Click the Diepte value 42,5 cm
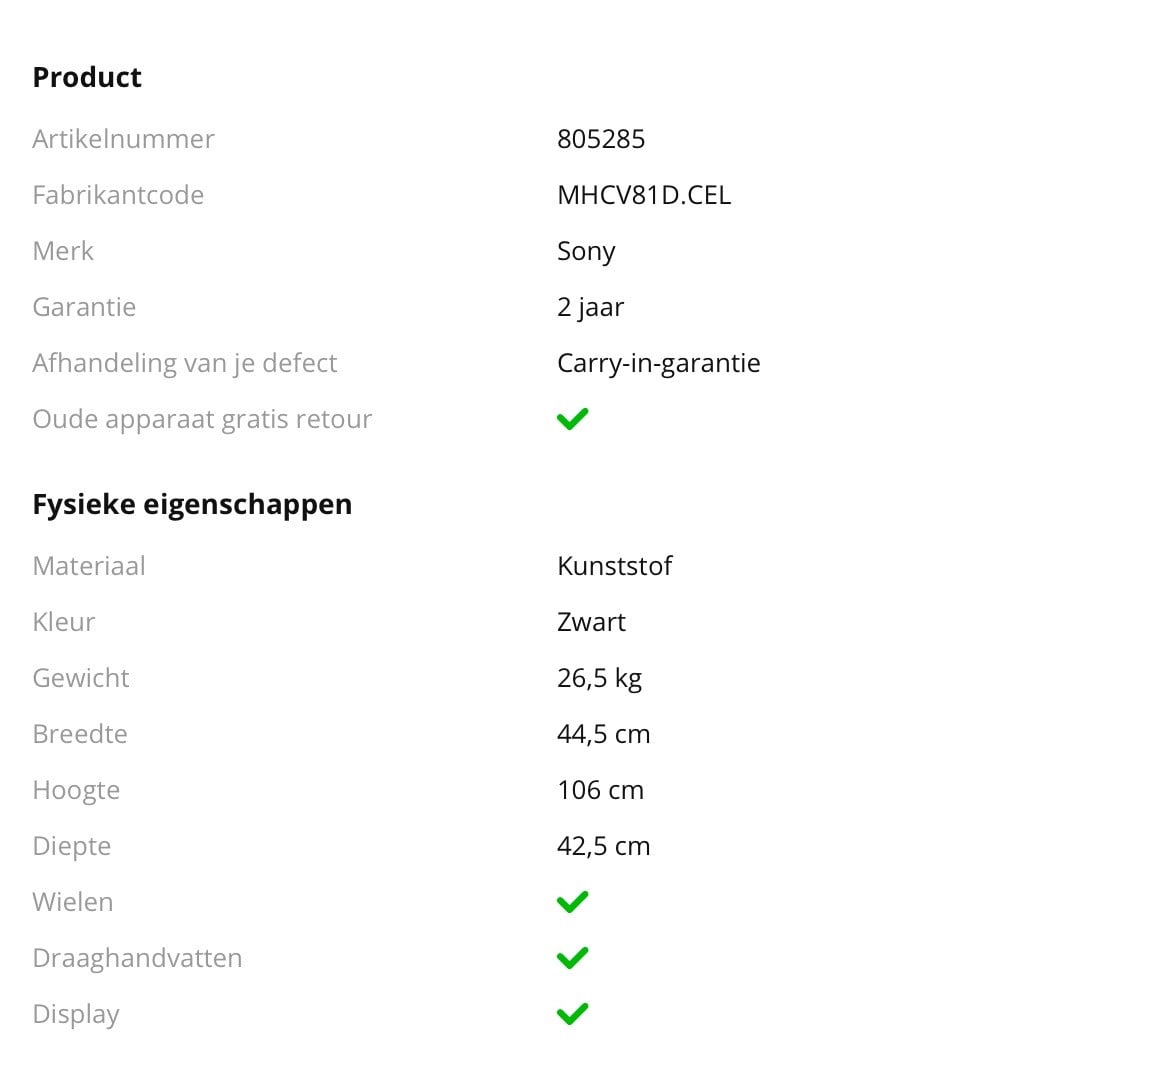This screenshot has width=1160, height=1074. pos(603,846)
